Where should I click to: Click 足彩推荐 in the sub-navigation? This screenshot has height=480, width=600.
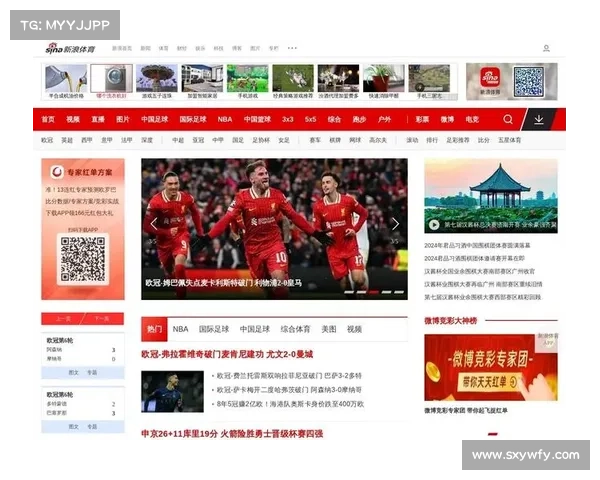(458, 140)
